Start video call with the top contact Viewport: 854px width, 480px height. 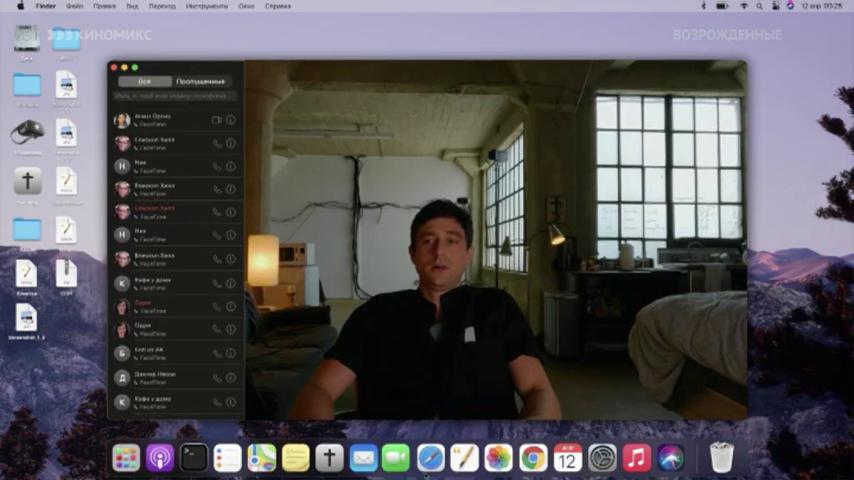tap(216, 120)
